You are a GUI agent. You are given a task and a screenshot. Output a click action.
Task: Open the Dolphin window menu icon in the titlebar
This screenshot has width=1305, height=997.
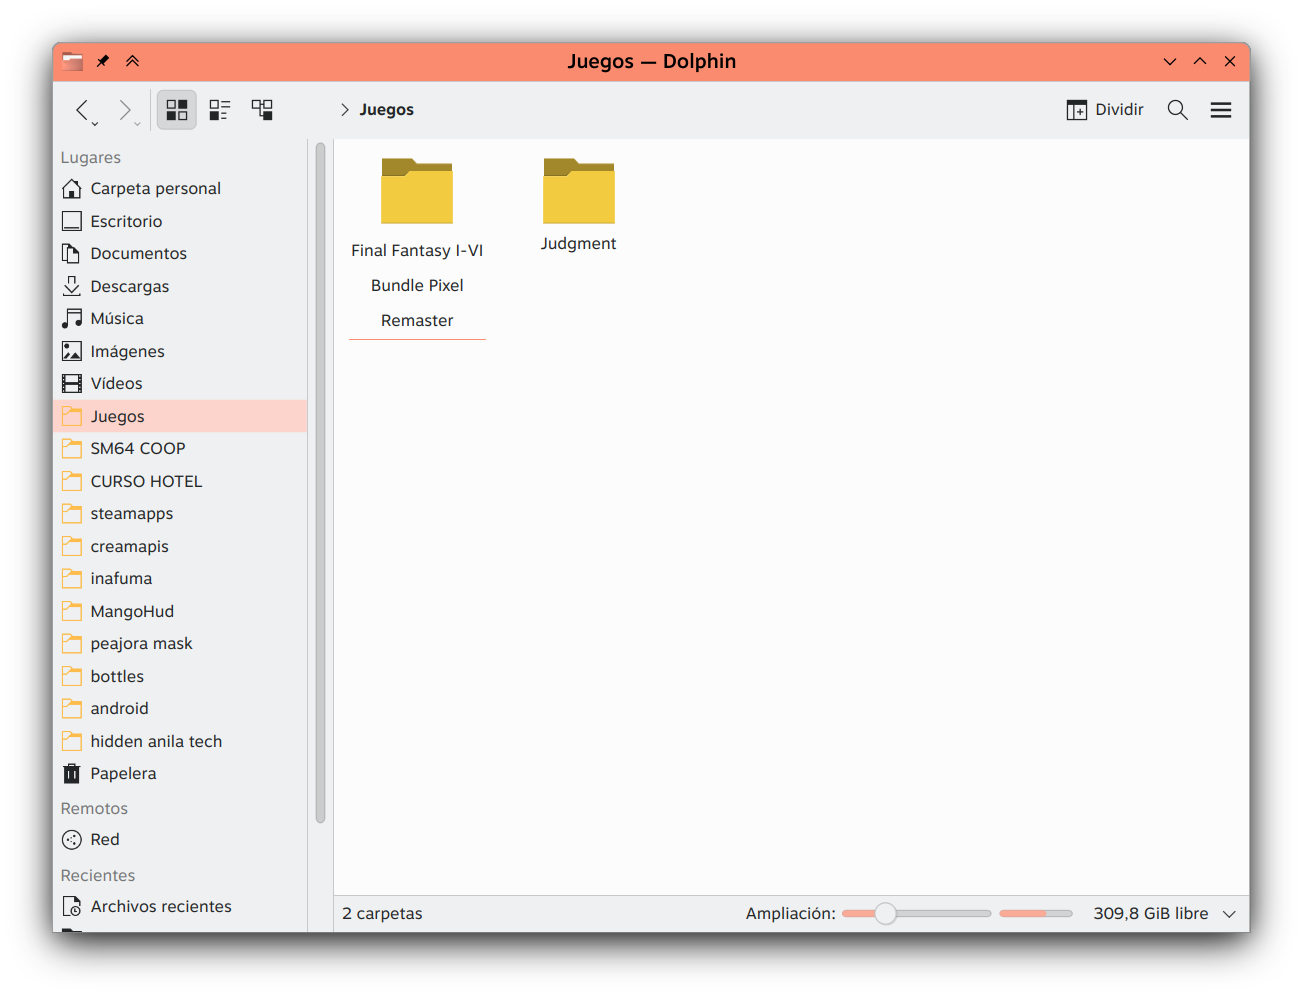click(x=73, y=62)
